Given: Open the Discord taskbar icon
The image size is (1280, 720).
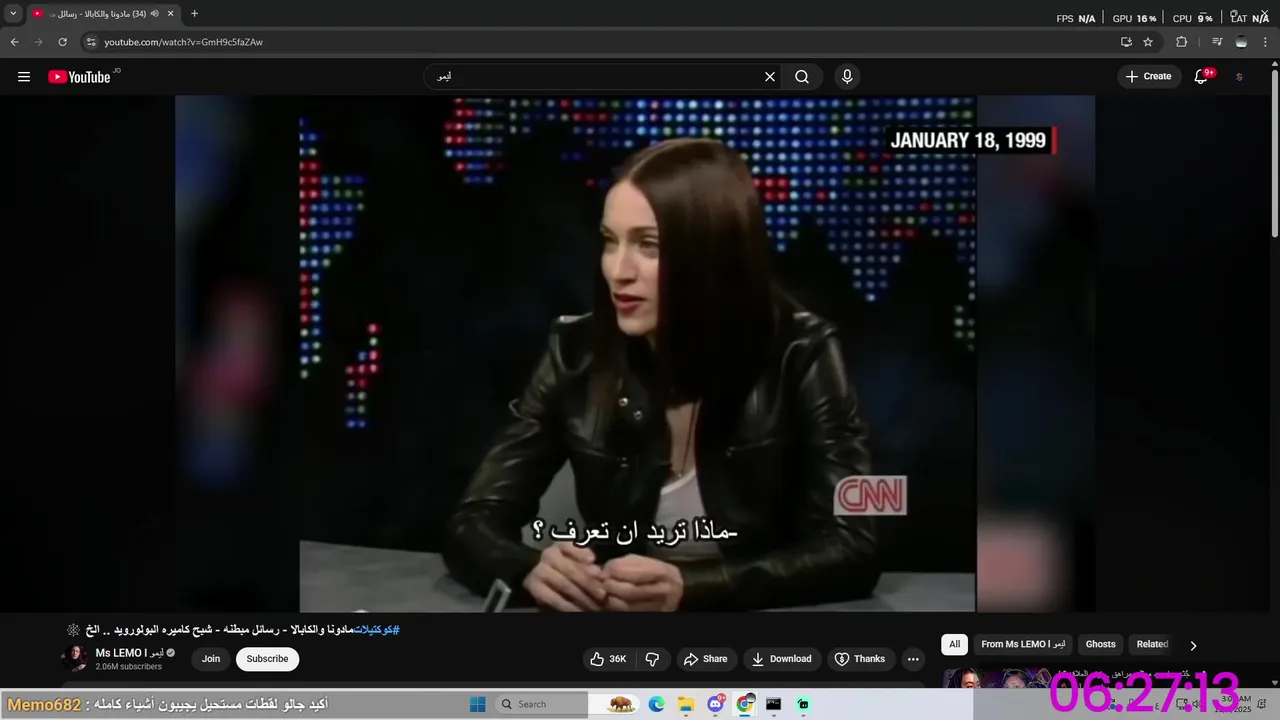Looking at the screenshot, I should 716,704.
